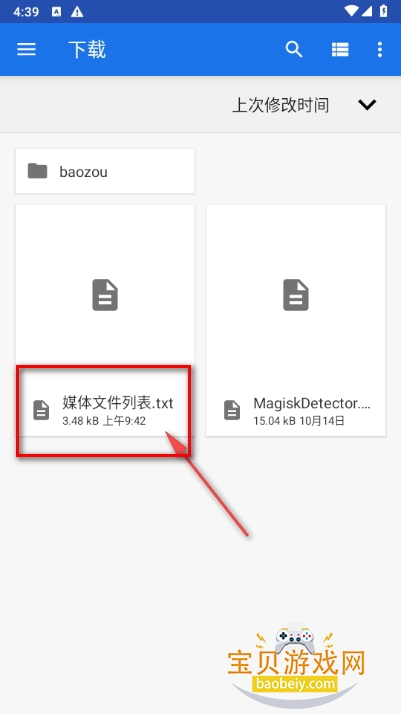Image resolution: width=401 pixels, height=714 pixels.
Task: Open the 上次修改时间 sort dropdown
Action: (x=280, y=105)
